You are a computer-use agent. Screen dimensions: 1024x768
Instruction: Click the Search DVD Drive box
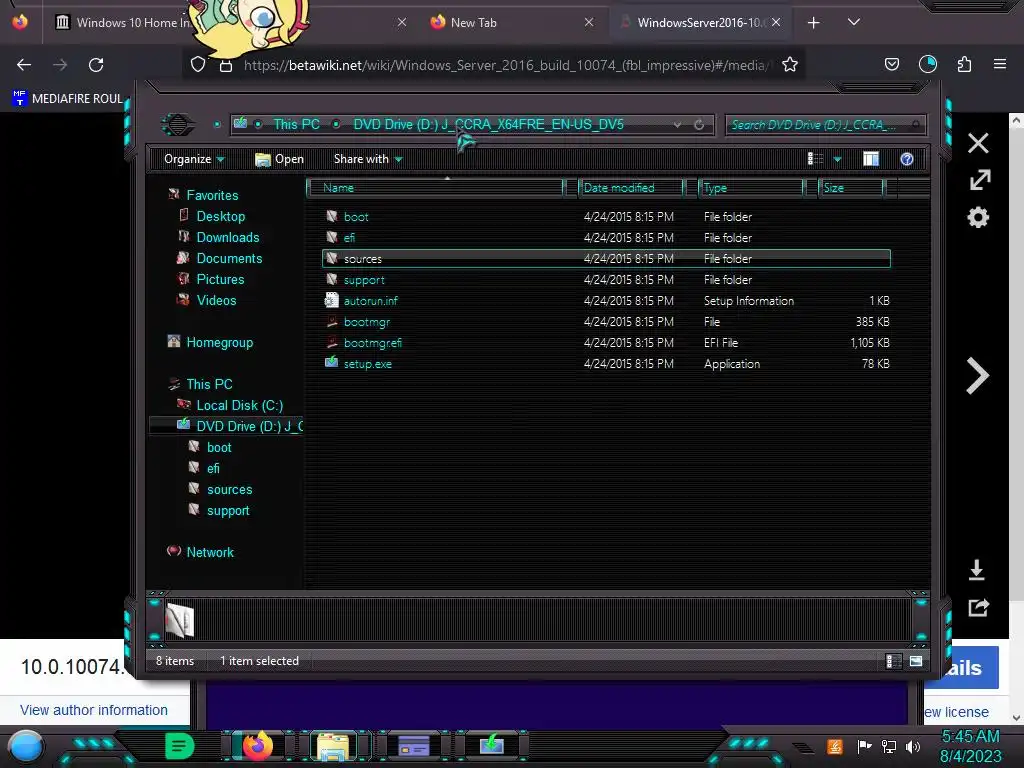point(825,125)
